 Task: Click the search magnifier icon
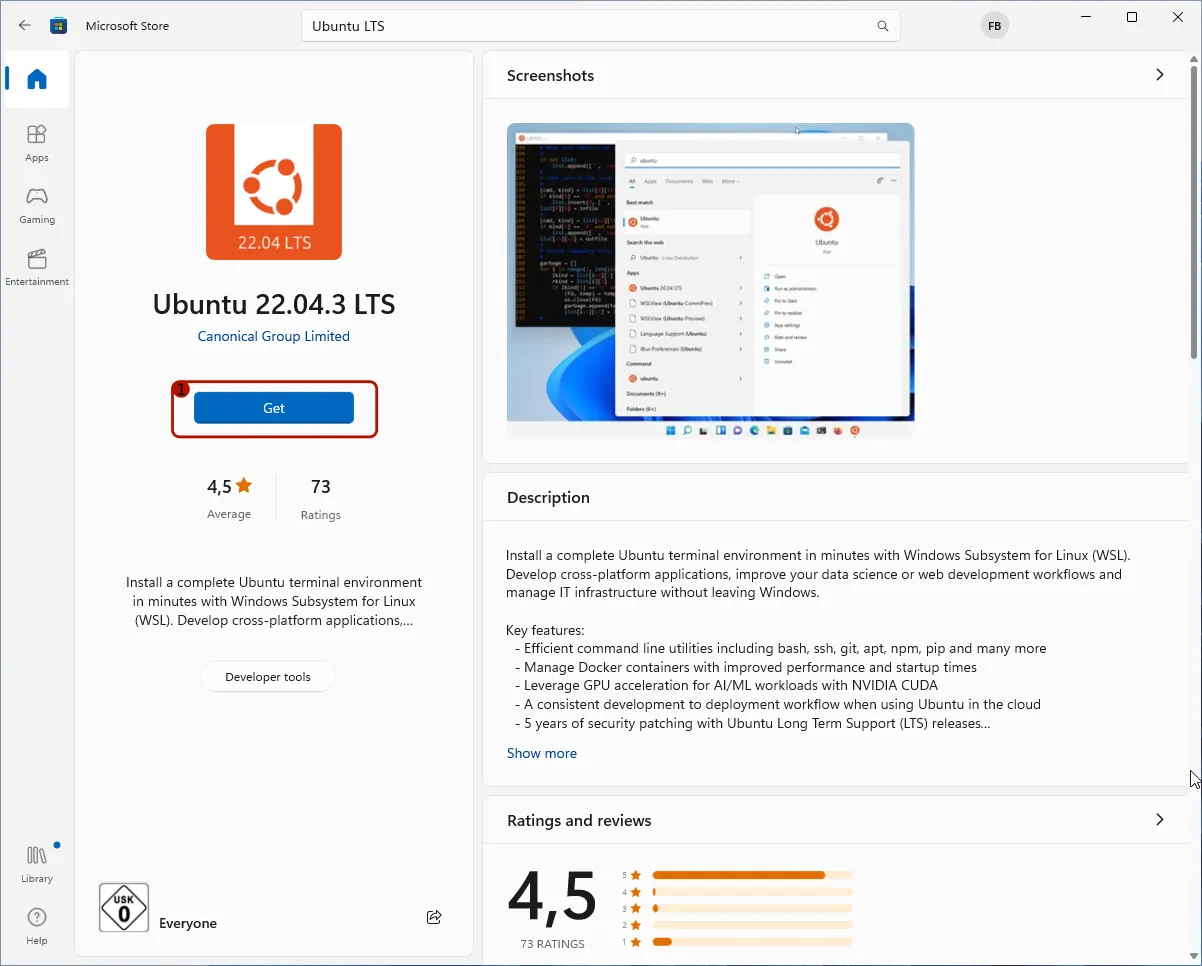[x=881, y=26]
